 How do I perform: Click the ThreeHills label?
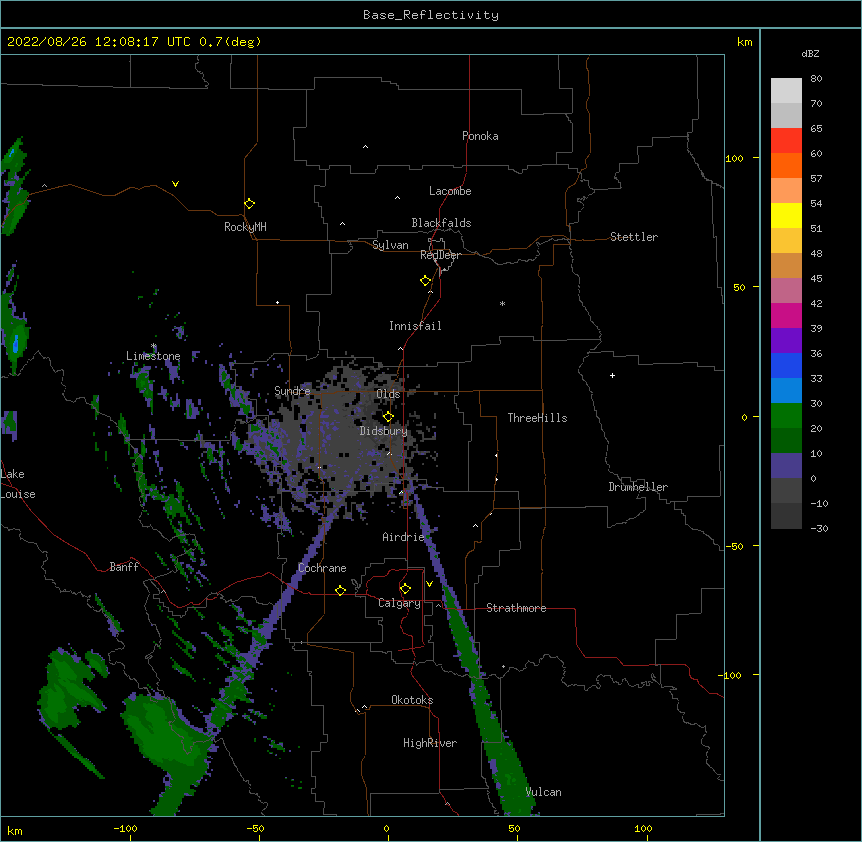tap(537, 418)
